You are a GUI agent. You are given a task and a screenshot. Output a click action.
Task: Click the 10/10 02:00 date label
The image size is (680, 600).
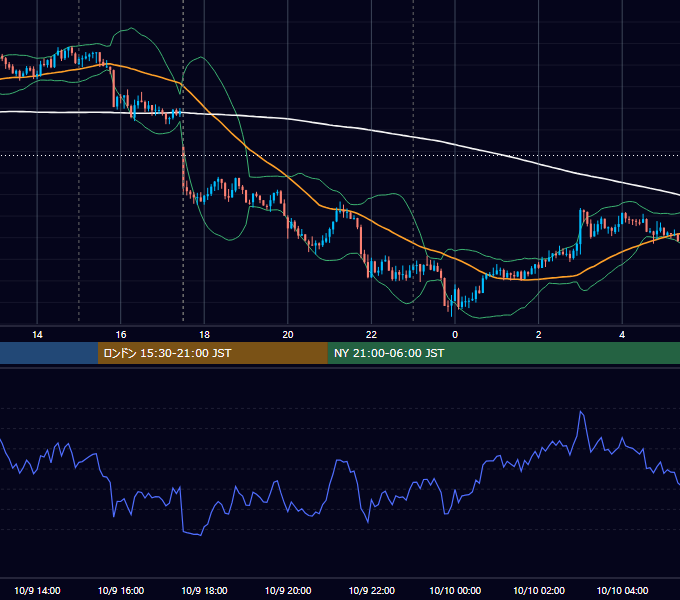(x=539, y=590)
